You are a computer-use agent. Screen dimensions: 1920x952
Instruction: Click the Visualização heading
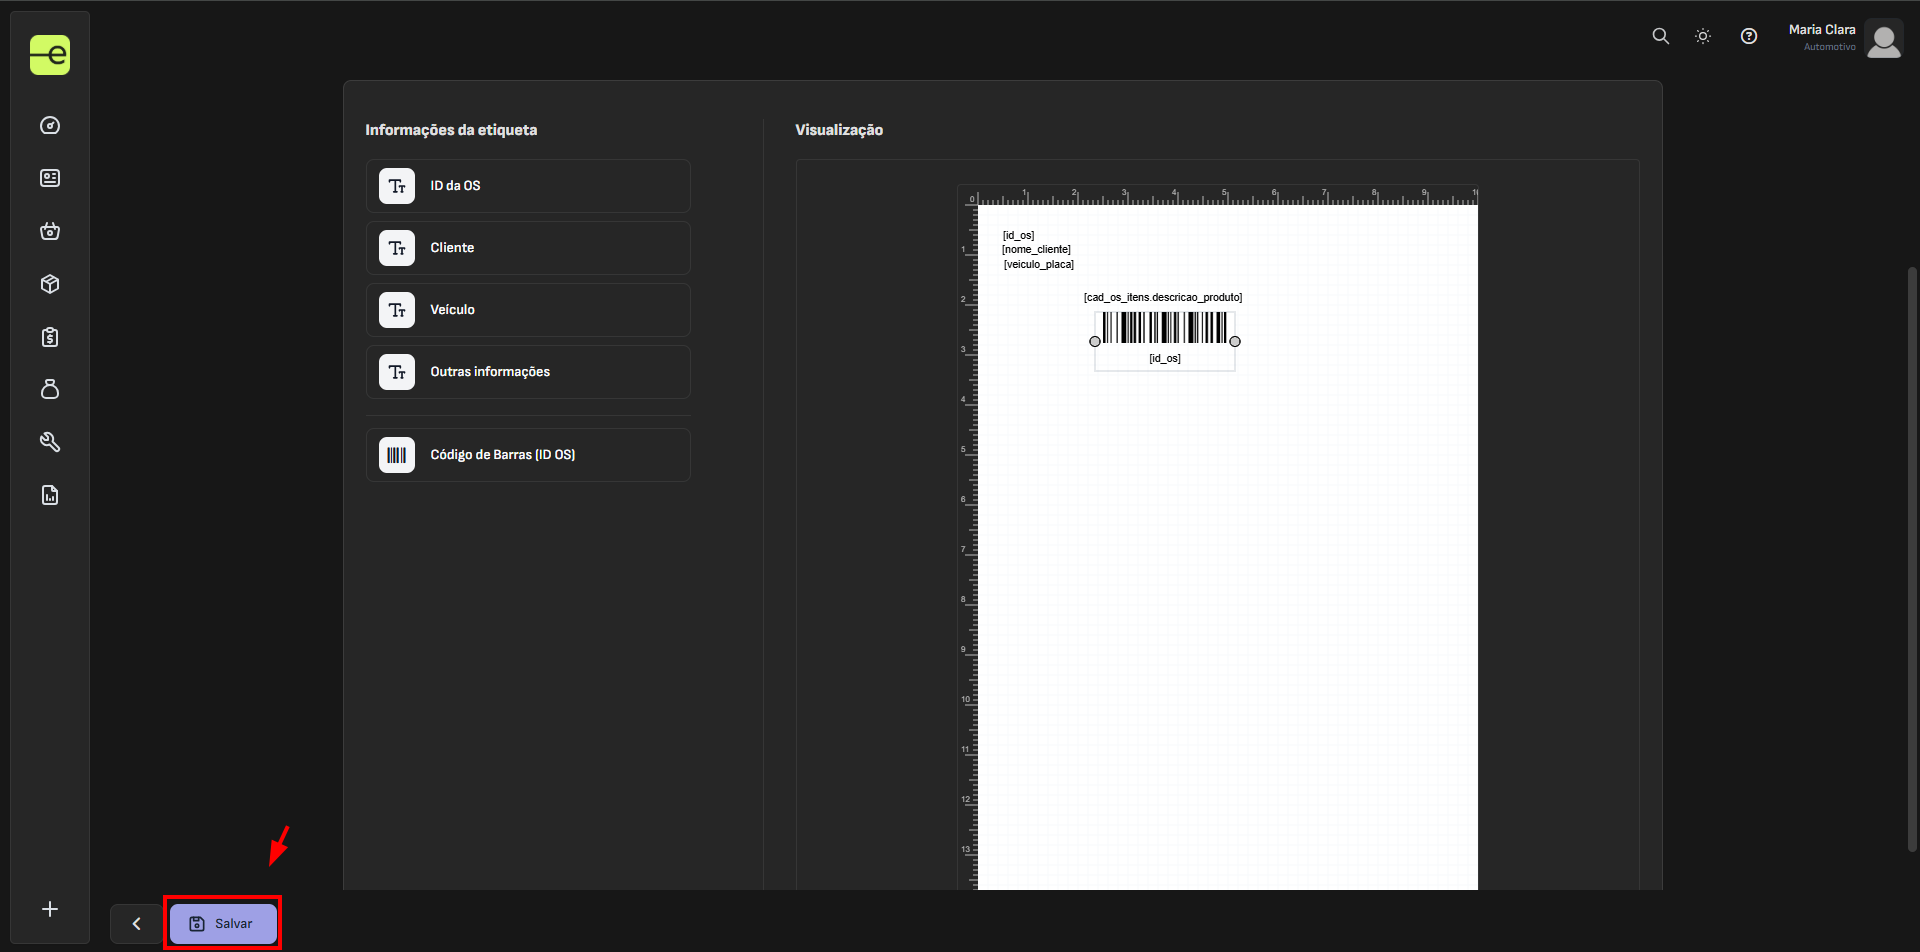tap(839, 130)
